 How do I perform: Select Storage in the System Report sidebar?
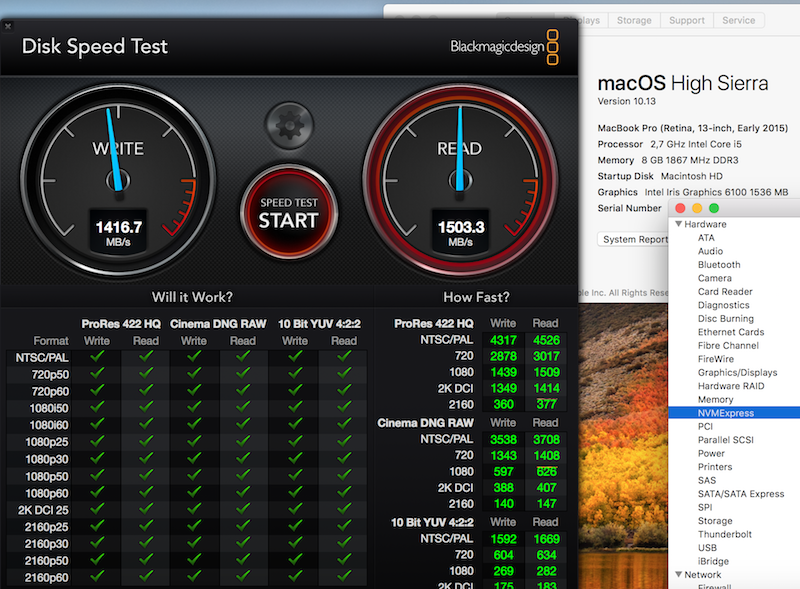coord(715,521)
